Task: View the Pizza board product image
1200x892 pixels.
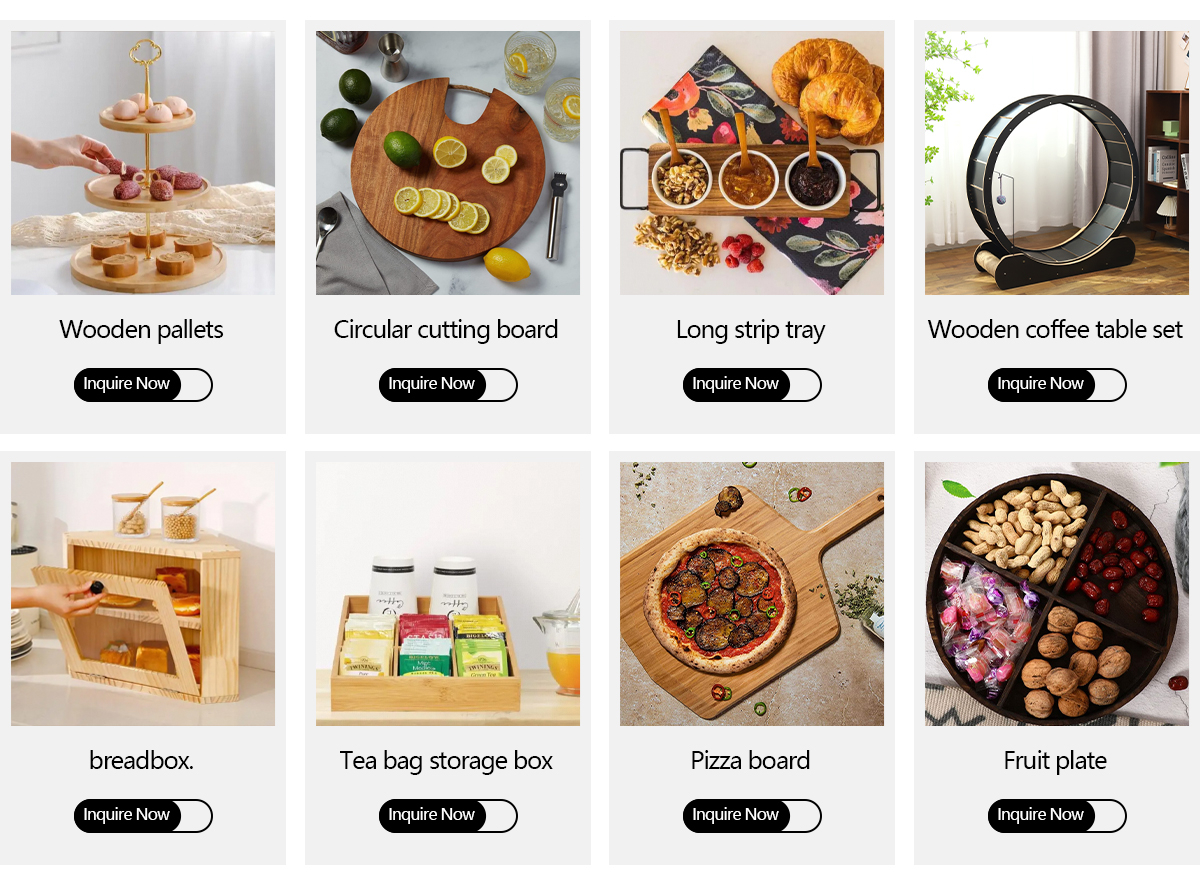Action: pos(752,594)
